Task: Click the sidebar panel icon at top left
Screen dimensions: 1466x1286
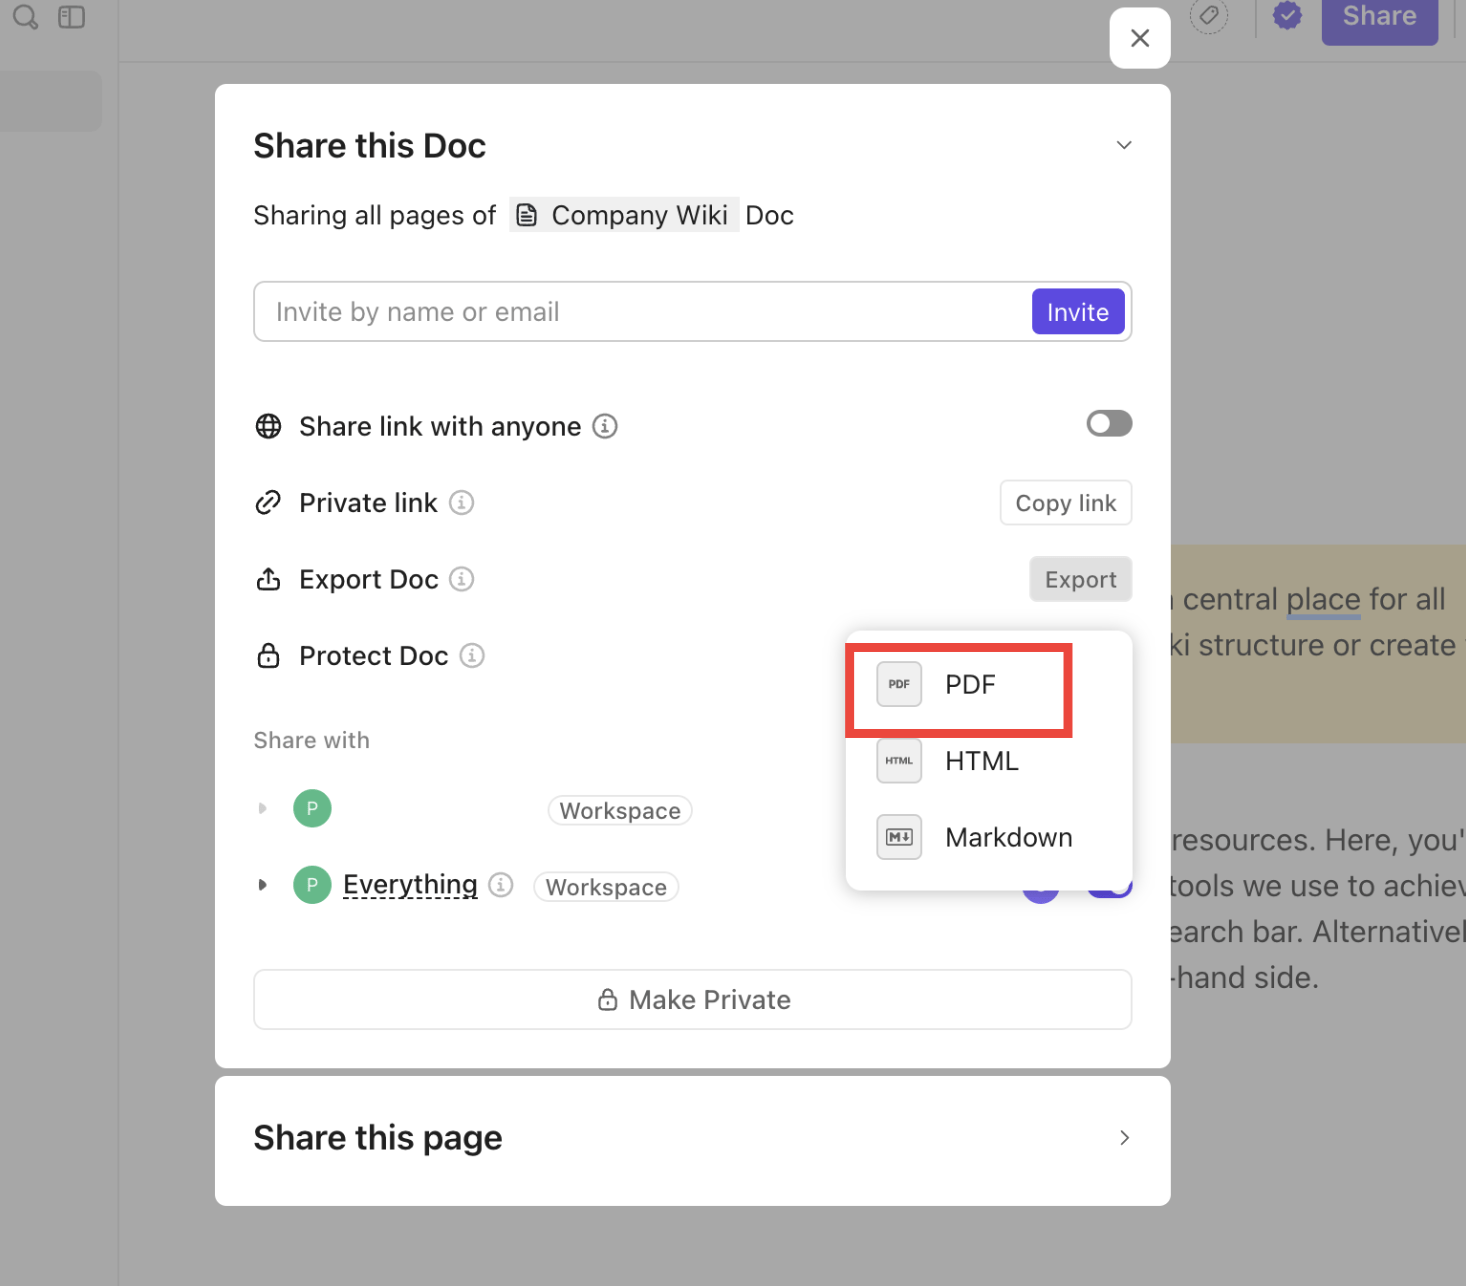Action: (71, 16)
